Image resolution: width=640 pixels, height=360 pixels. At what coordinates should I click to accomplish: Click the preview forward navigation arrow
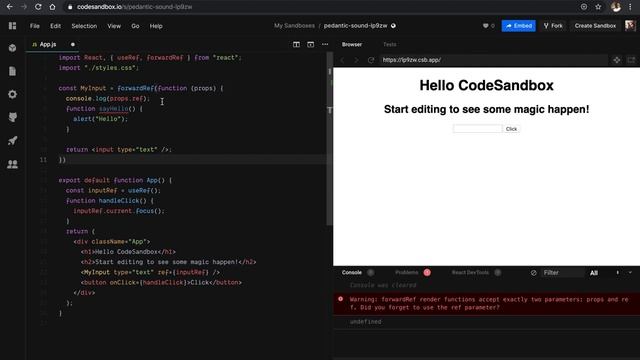tap(356, 60)
